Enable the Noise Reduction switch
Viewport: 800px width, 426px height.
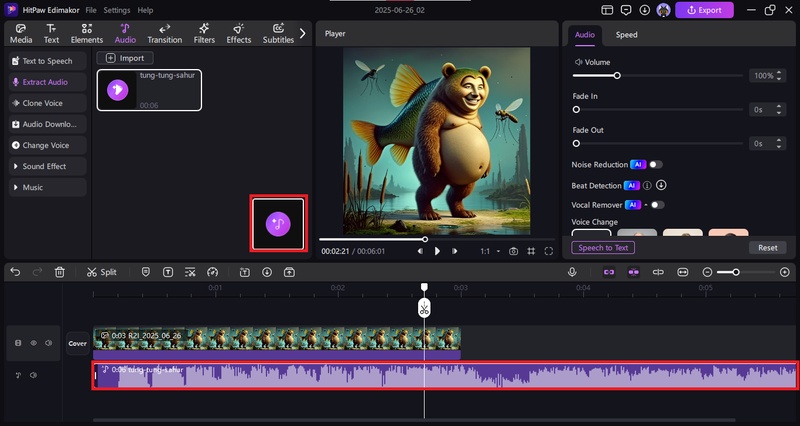coord(655,164)
